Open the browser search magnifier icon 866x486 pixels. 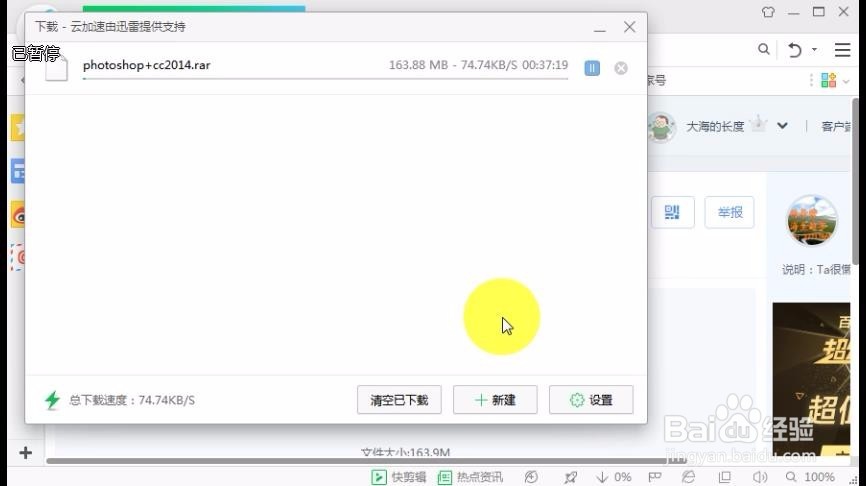764,50
